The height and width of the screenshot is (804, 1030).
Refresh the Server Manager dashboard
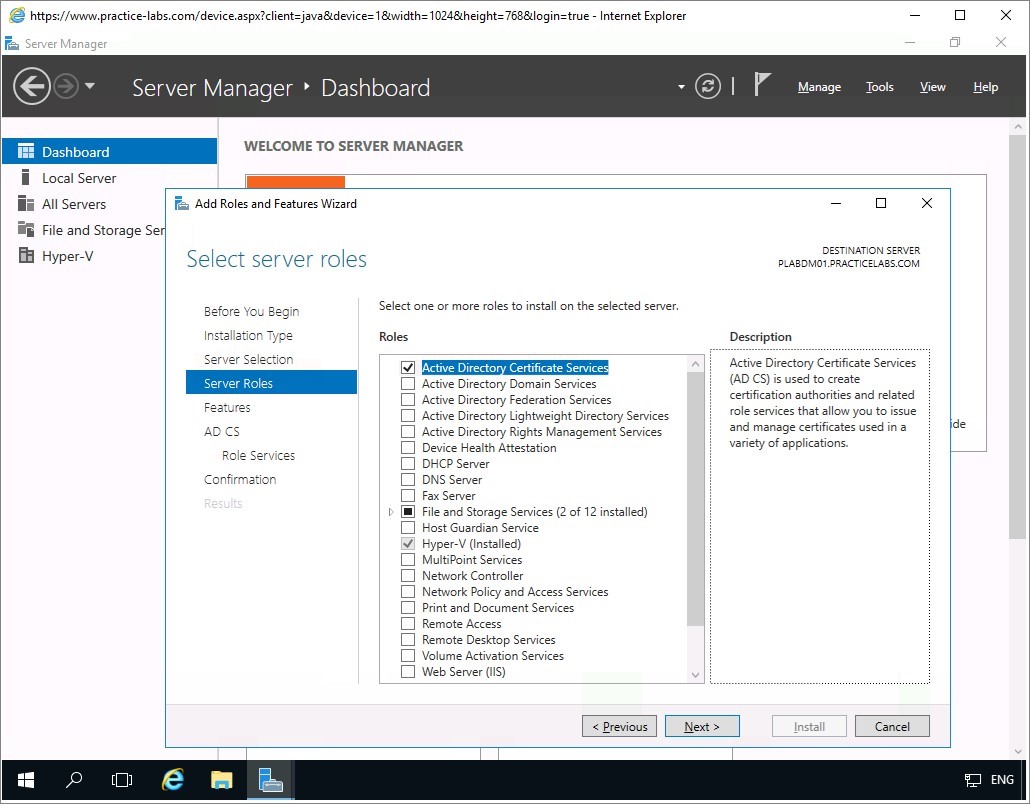pyautogui.click(x=707, y=86)
